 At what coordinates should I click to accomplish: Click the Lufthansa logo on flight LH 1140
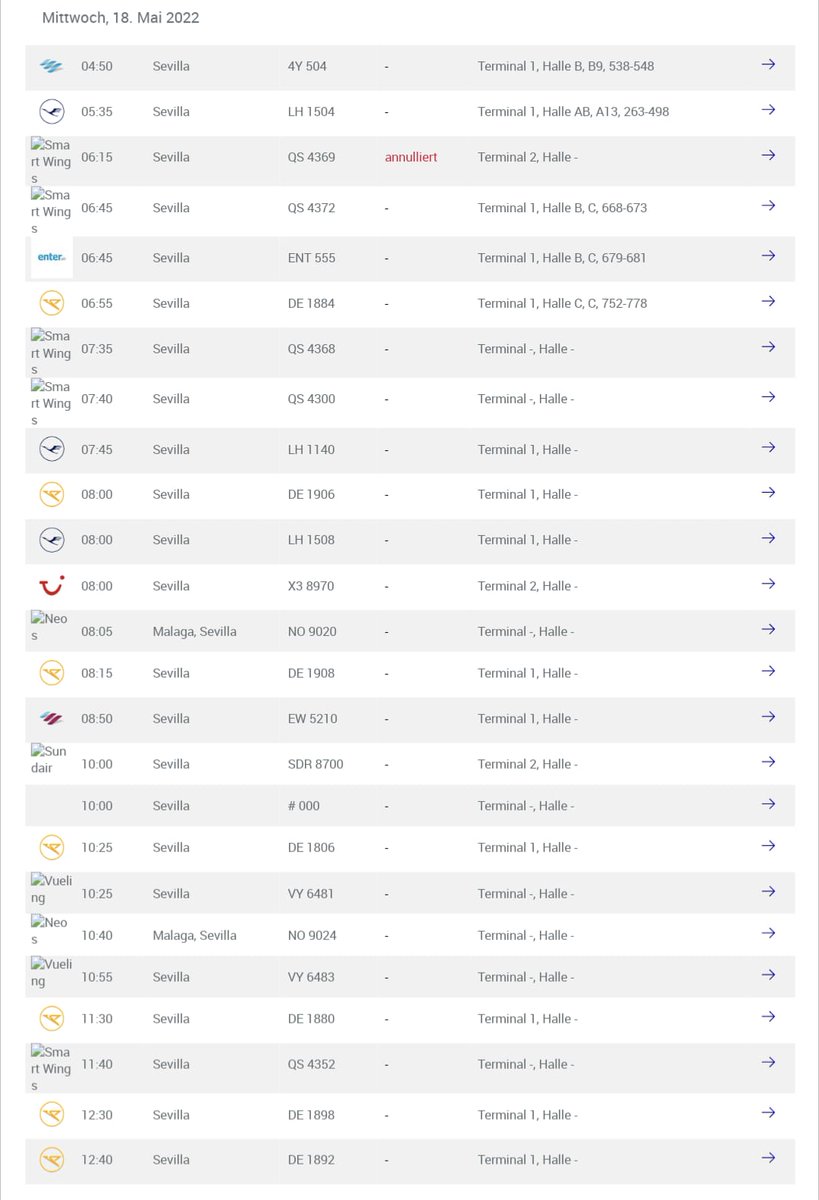[x=51, y=449]
